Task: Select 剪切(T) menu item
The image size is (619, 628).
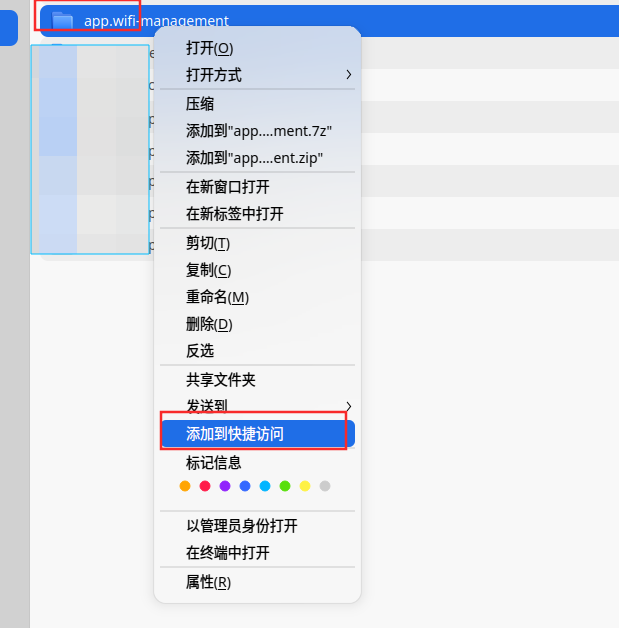Action: [x=257, y=243]
